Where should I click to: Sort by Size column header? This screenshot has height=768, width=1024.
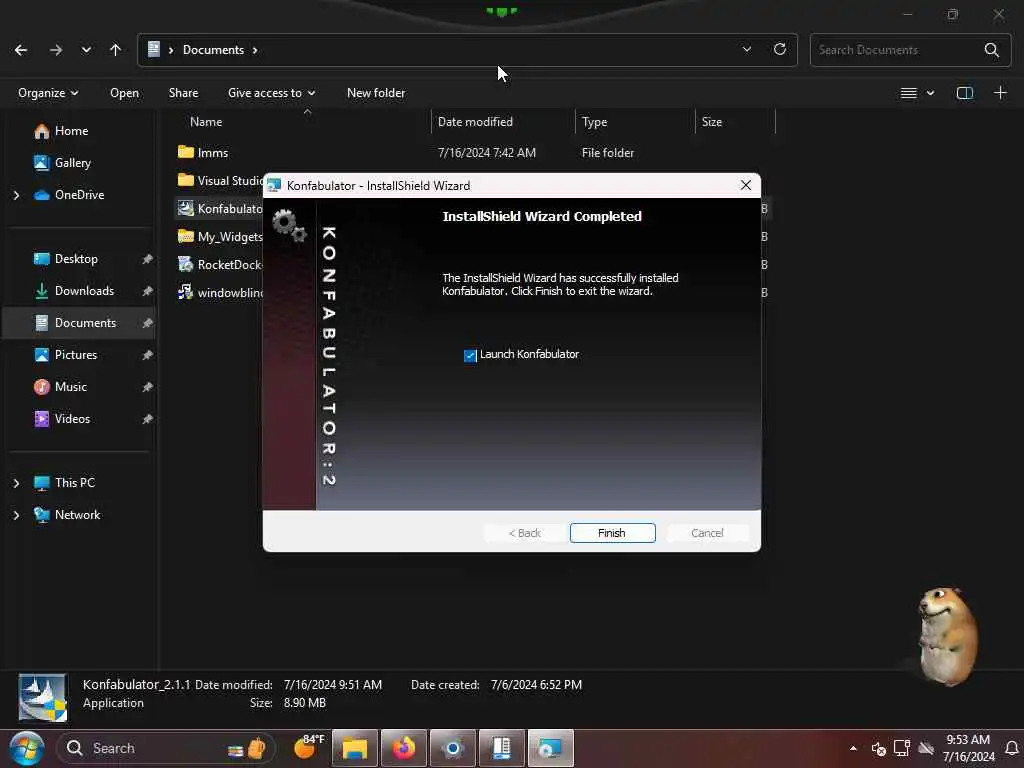point(712,122)
